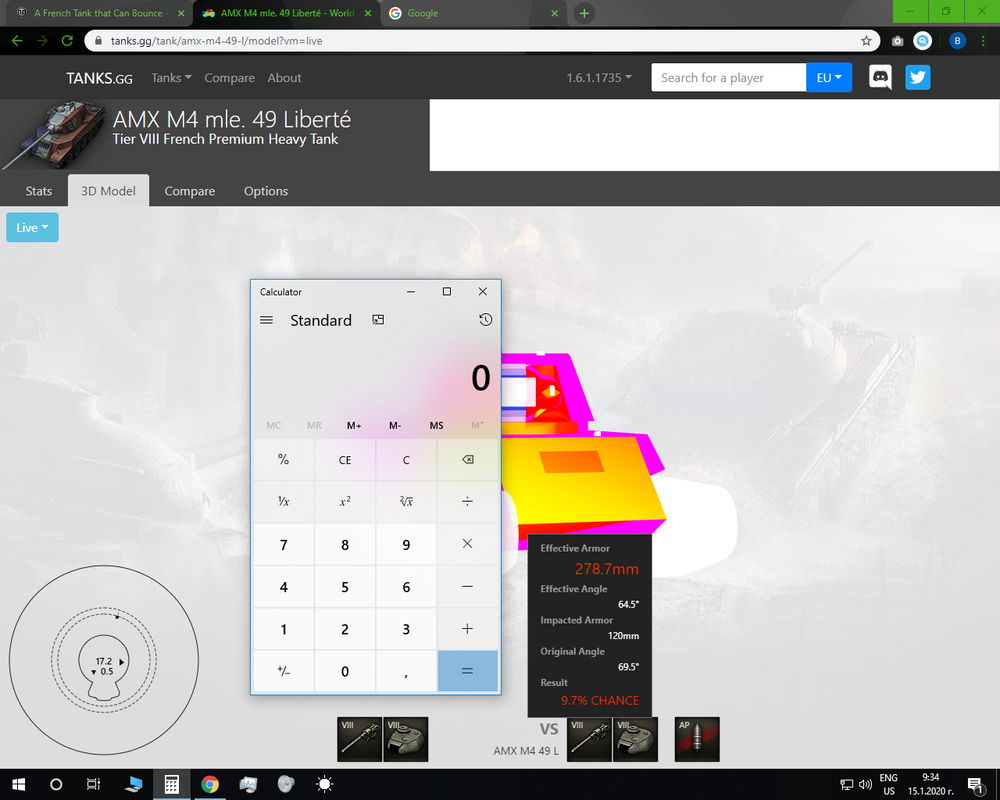Open Calculator hamburger navigation menu
Screen dimensions: 1000x800
267,320
